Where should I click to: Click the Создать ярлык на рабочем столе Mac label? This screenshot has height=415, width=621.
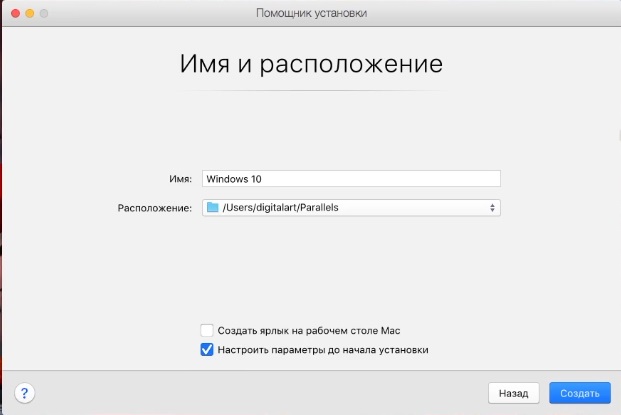(x=309, y=330)
